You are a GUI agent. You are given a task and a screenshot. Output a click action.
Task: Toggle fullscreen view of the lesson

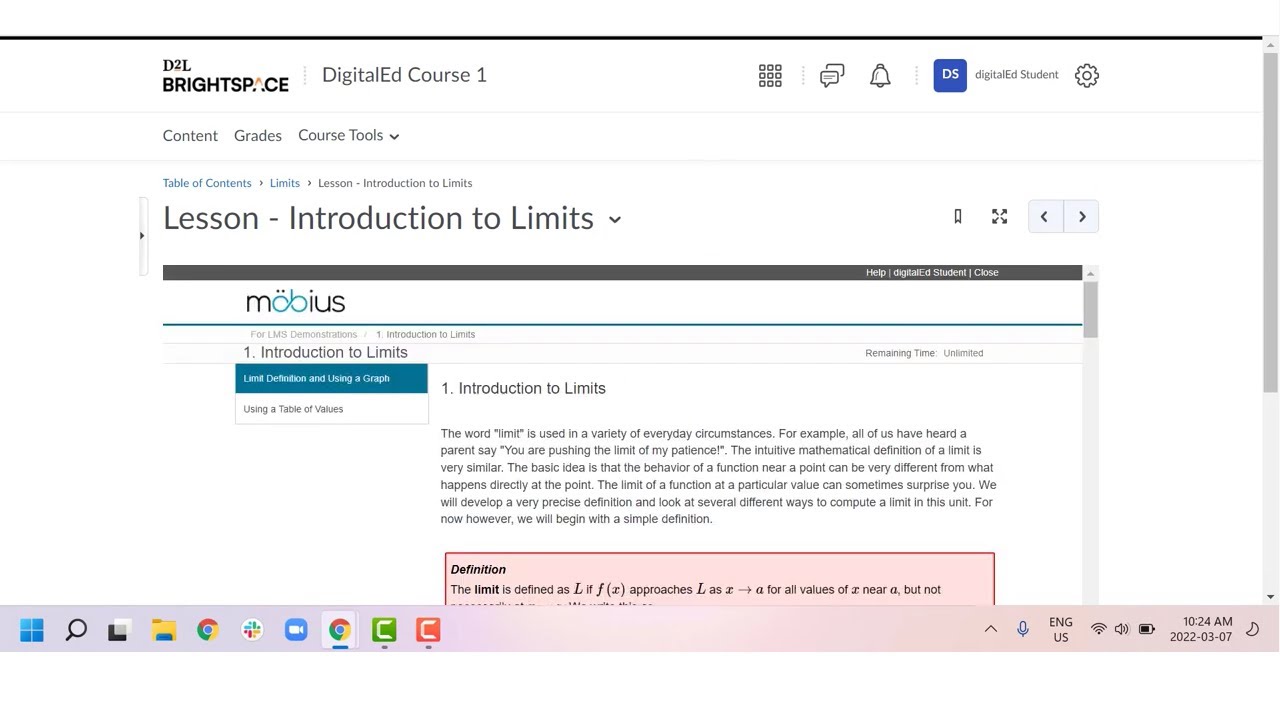(x=999, y=217)
